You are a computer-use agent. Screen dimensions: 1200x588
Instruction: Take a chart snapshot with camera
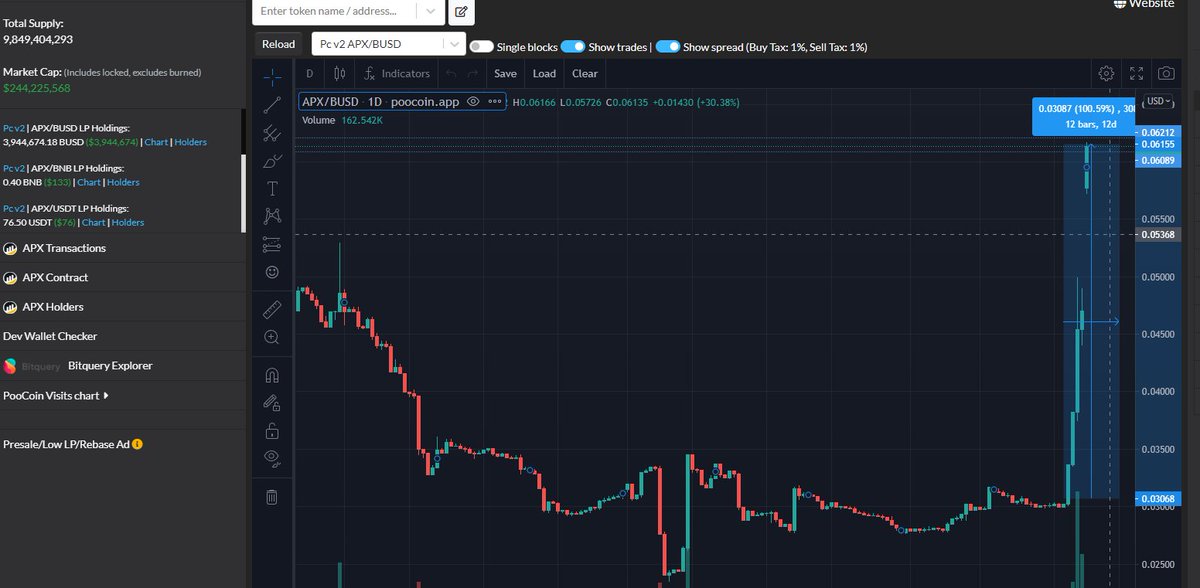[x=1166, y=73]
